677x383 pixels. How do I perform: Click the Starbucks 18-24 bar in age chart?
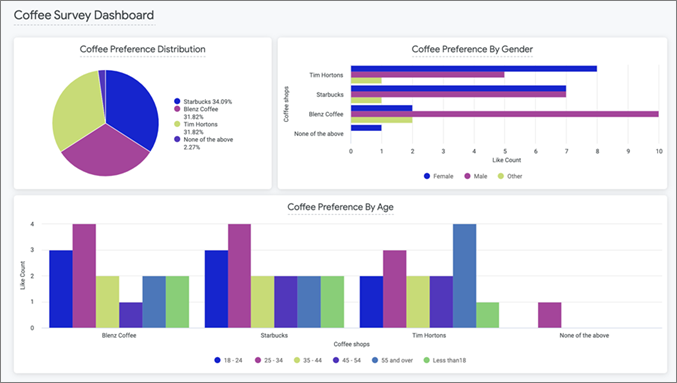pos(216,289)
